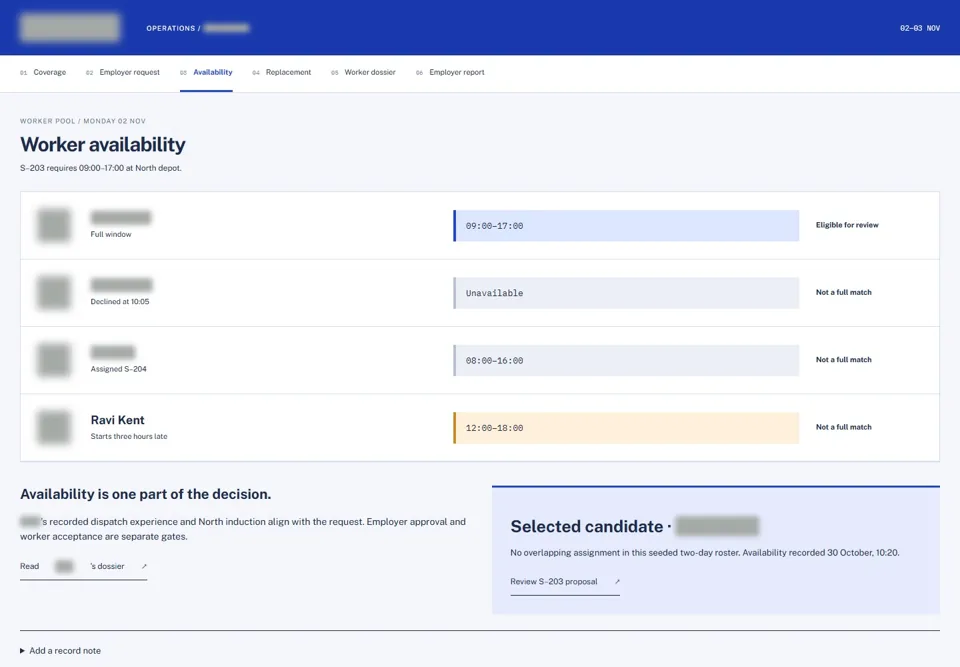This screenshot has width=960, height=667.
Task: Click Availability is one part of the decision heading
Action: [145, 494]
